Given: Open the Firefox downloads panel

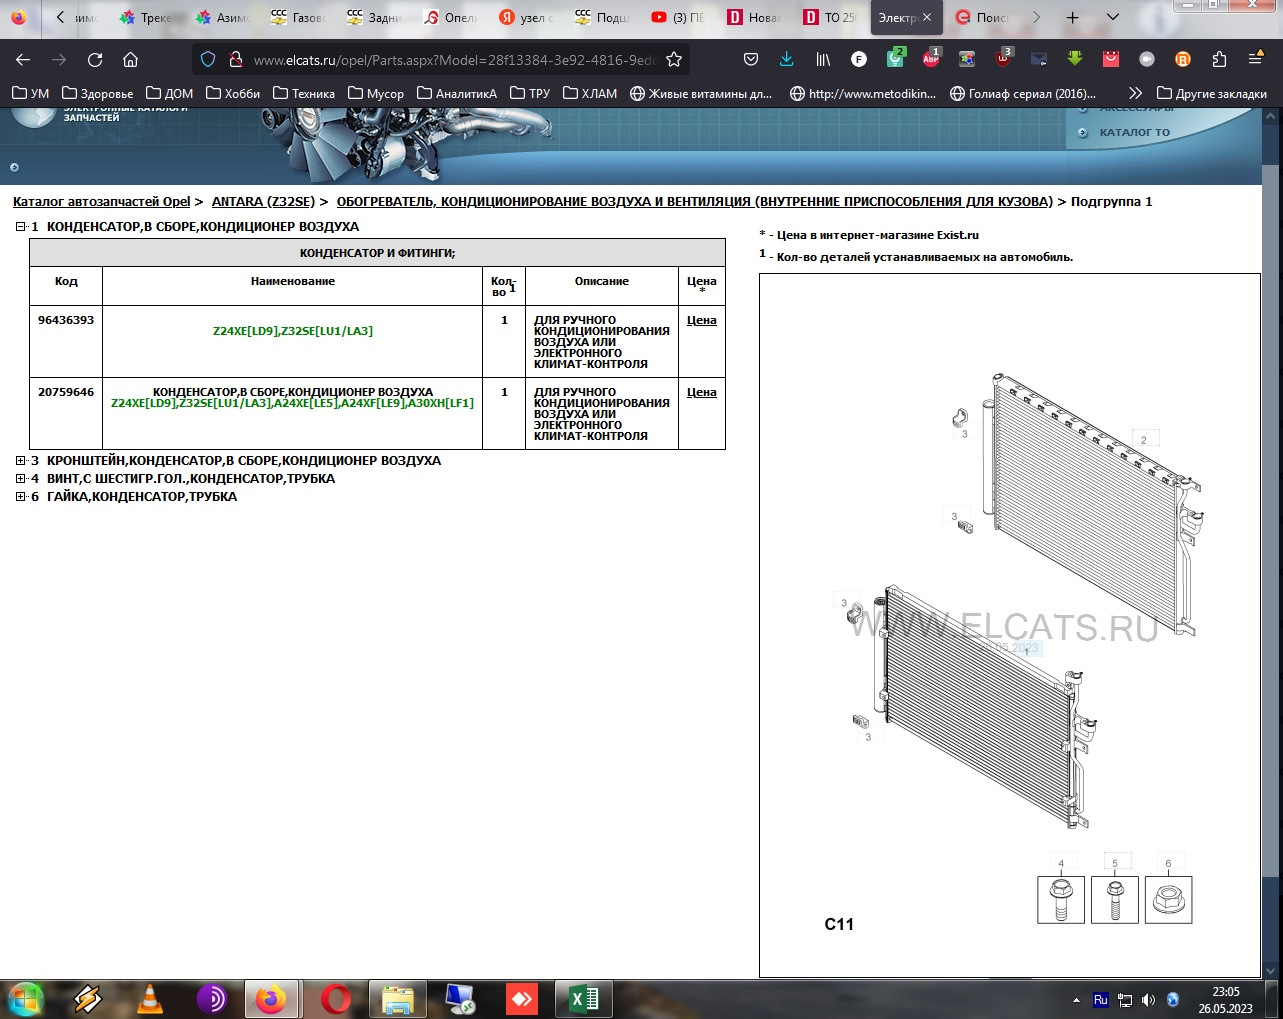Looking at the screenshot, I should [x=787, y=60].
